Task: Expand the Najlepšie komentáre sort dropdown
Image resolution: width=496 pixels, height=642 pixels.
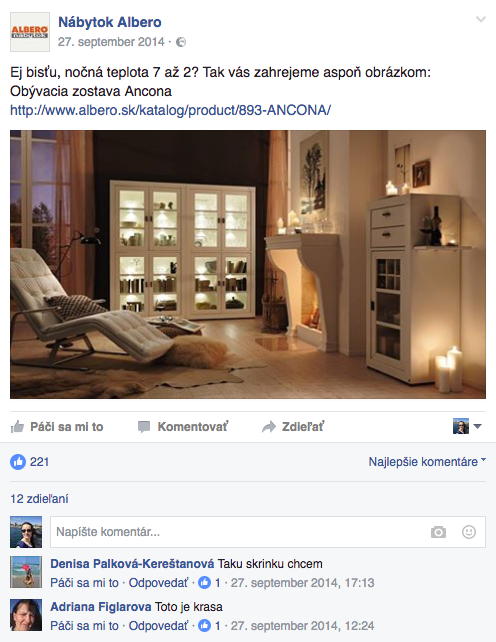Action: [427, 462]
